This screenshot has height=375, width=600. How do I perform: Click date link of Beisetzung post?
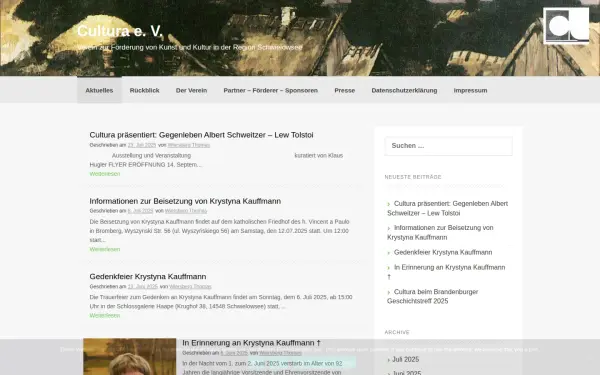pos(140,211)
